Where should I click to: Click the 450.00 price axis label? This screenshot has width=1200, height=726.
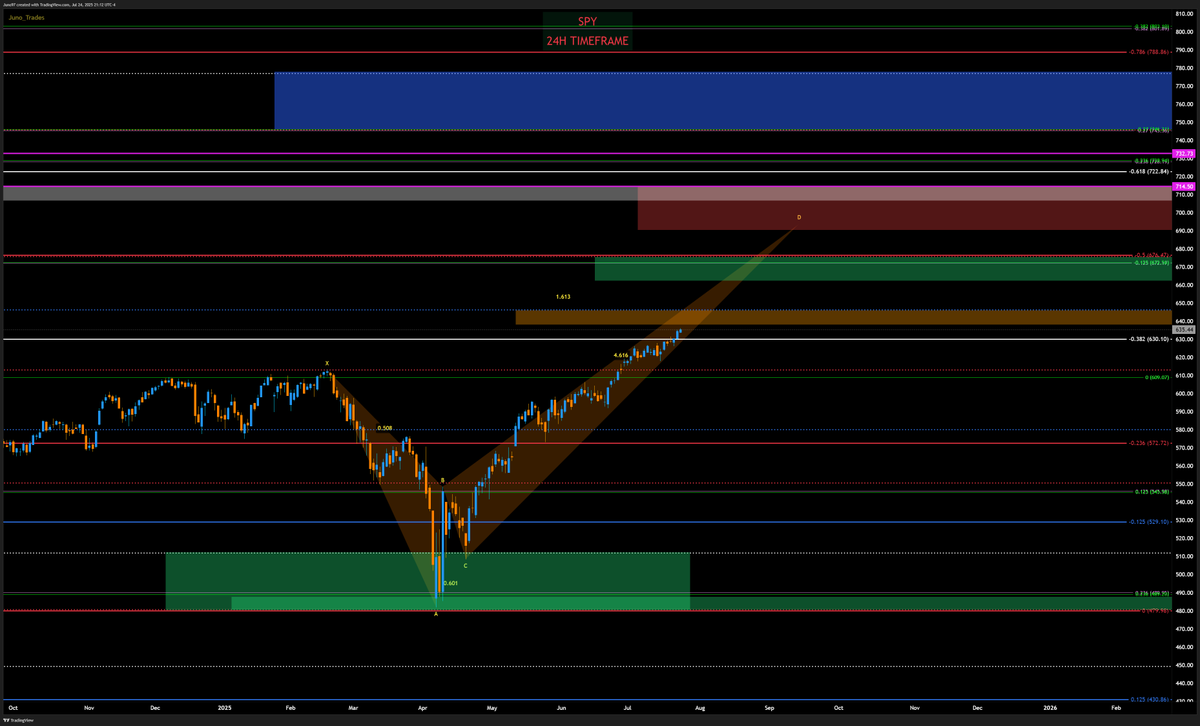pos(1184,665)
